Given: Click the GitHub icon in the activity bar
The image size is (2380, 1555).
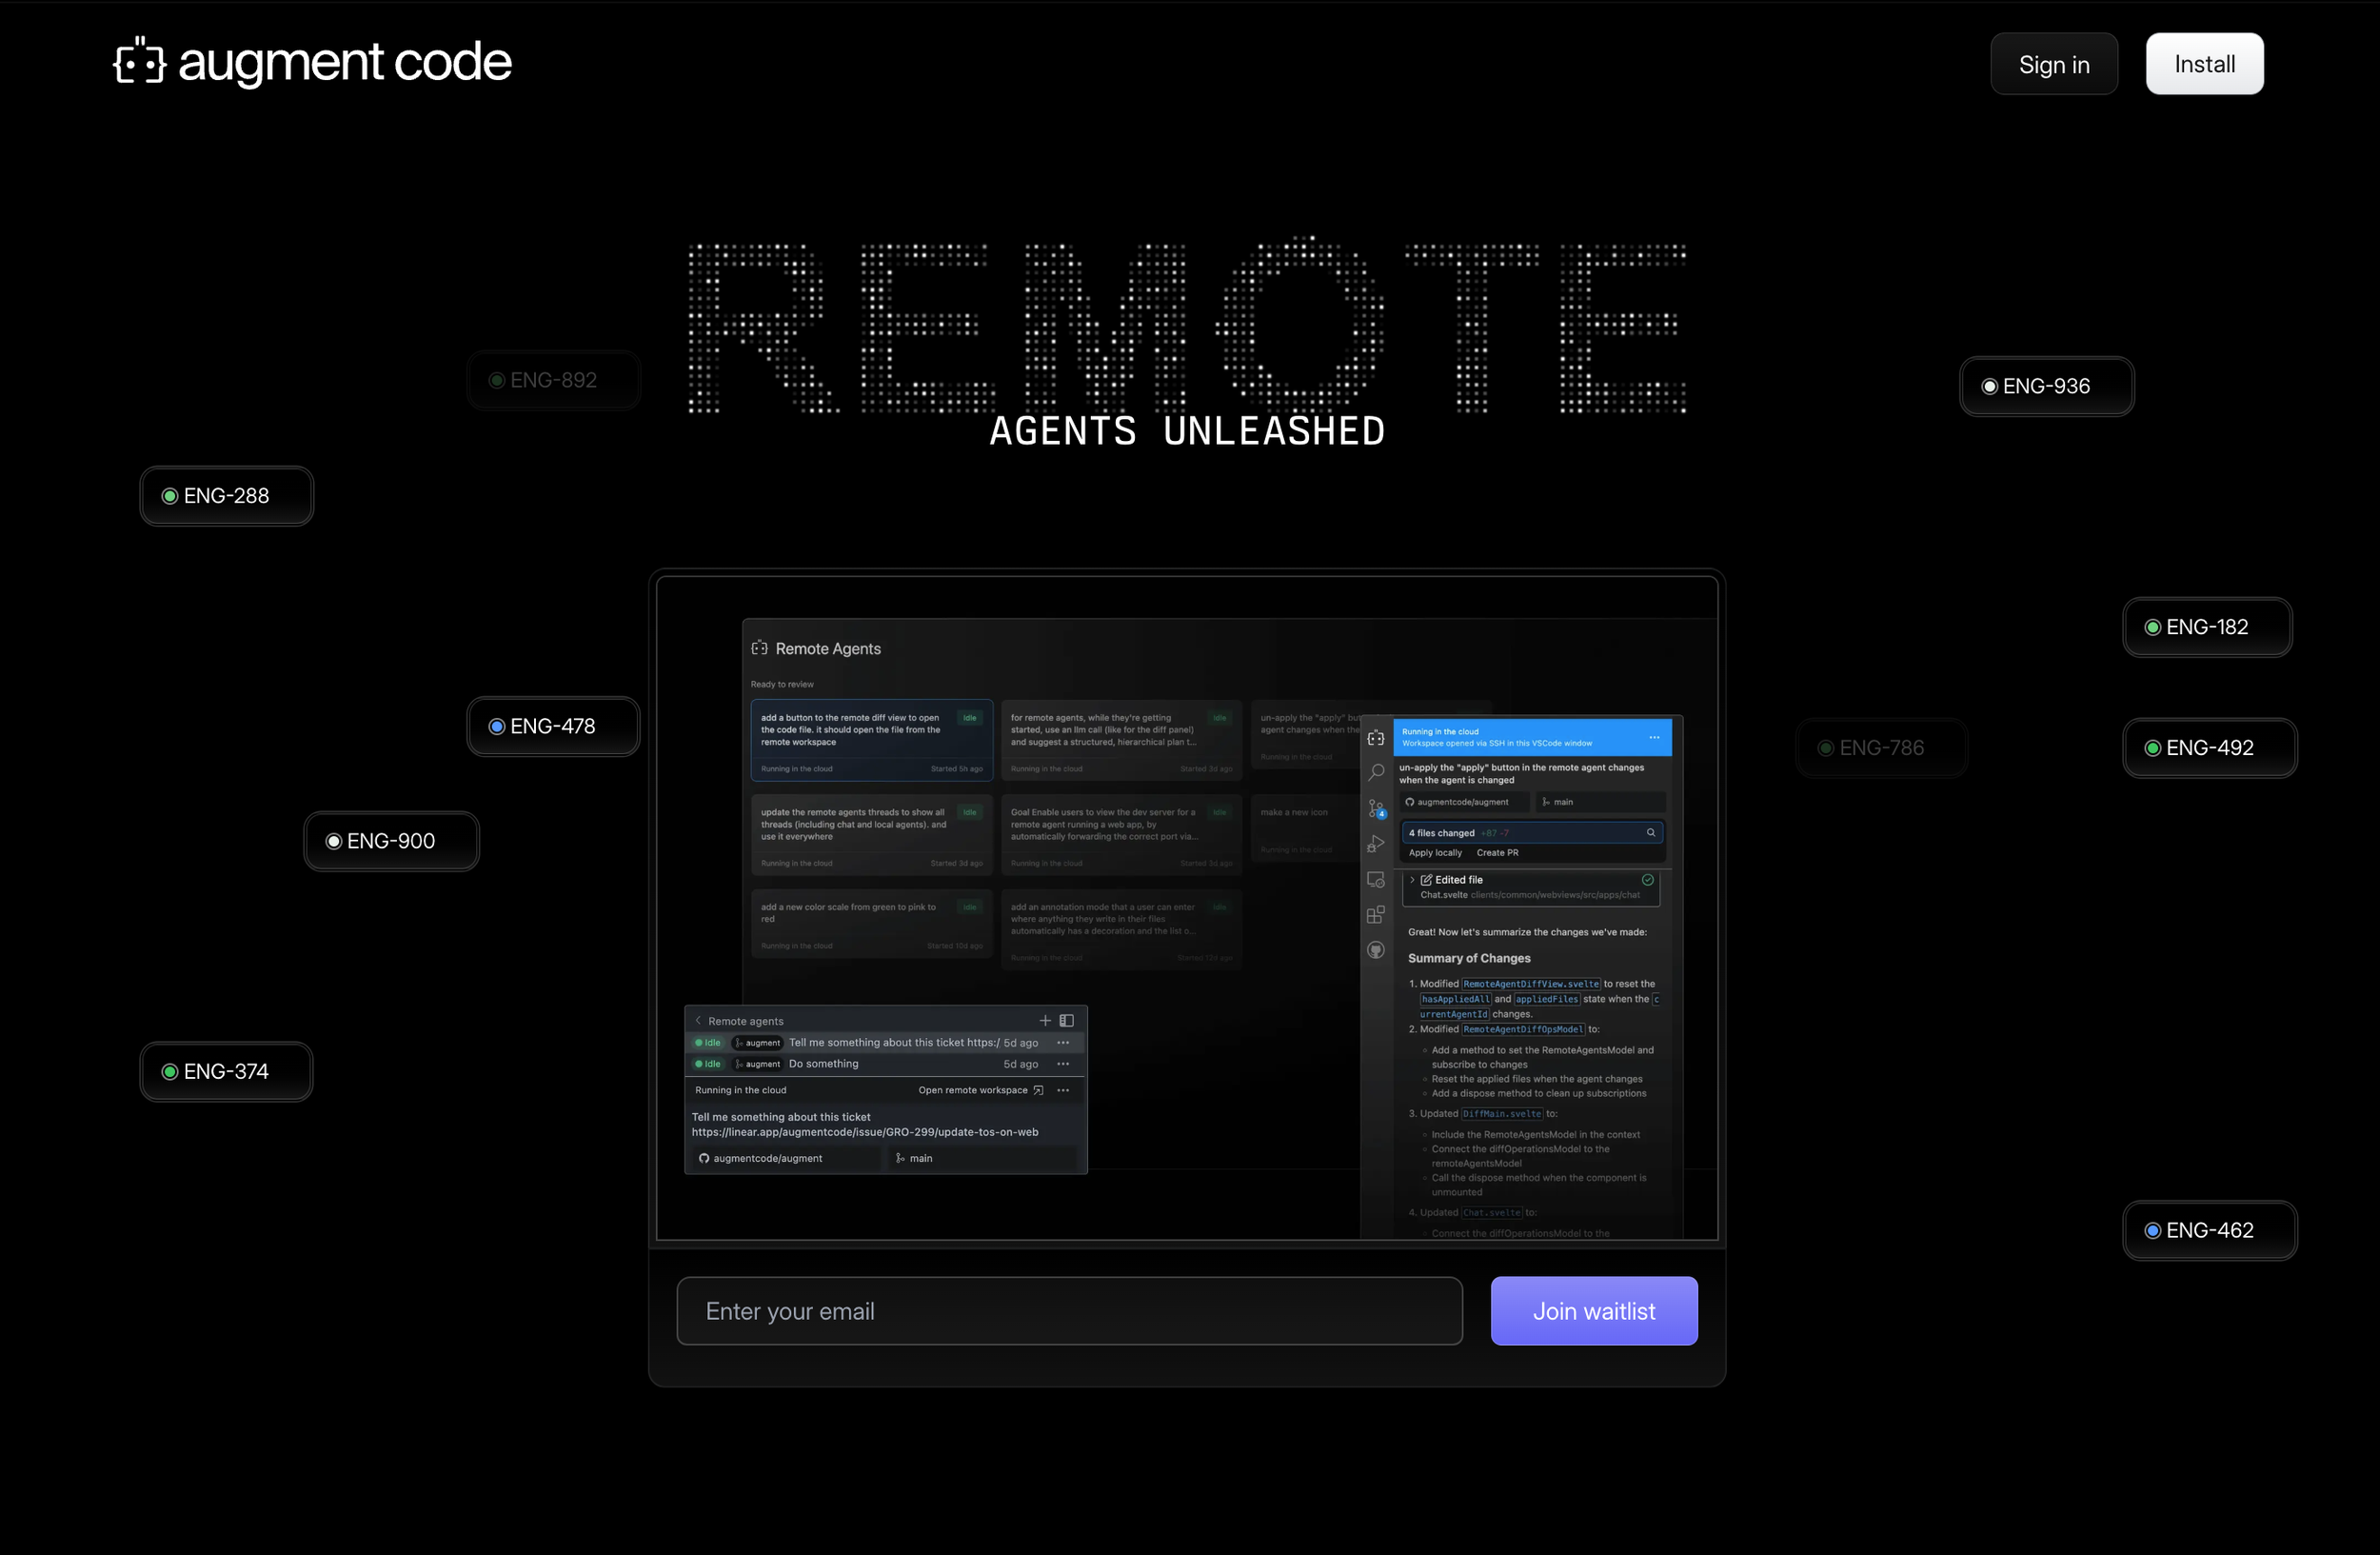Looking at the screenshot, I should [1376, 950].
